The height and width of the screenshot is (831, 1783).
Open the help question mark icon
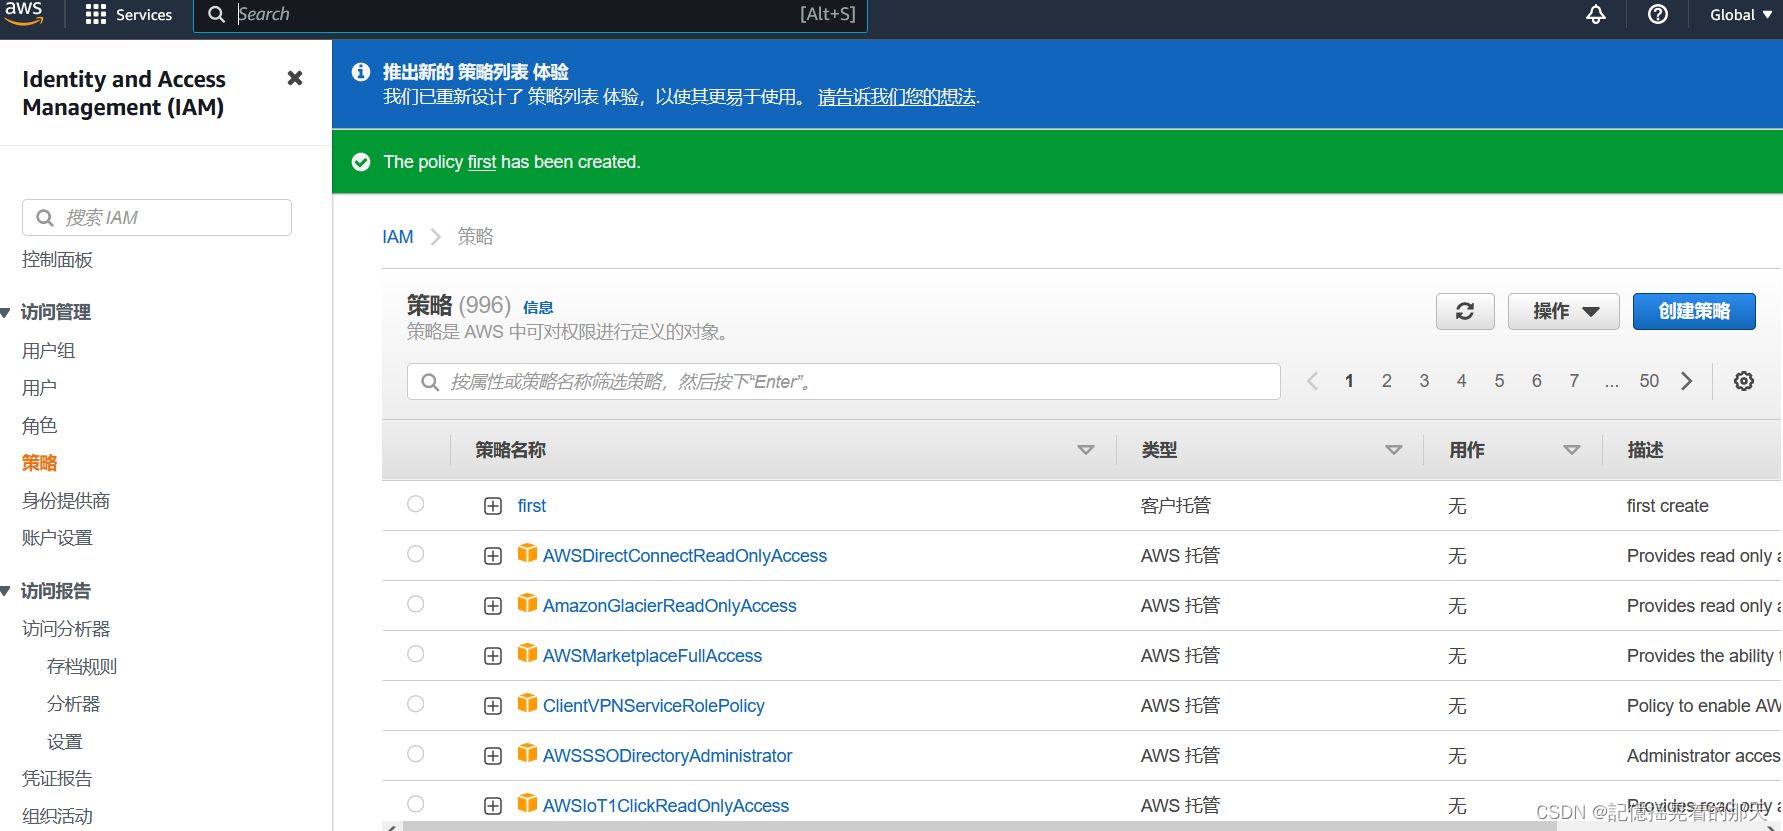[1658, 14]
